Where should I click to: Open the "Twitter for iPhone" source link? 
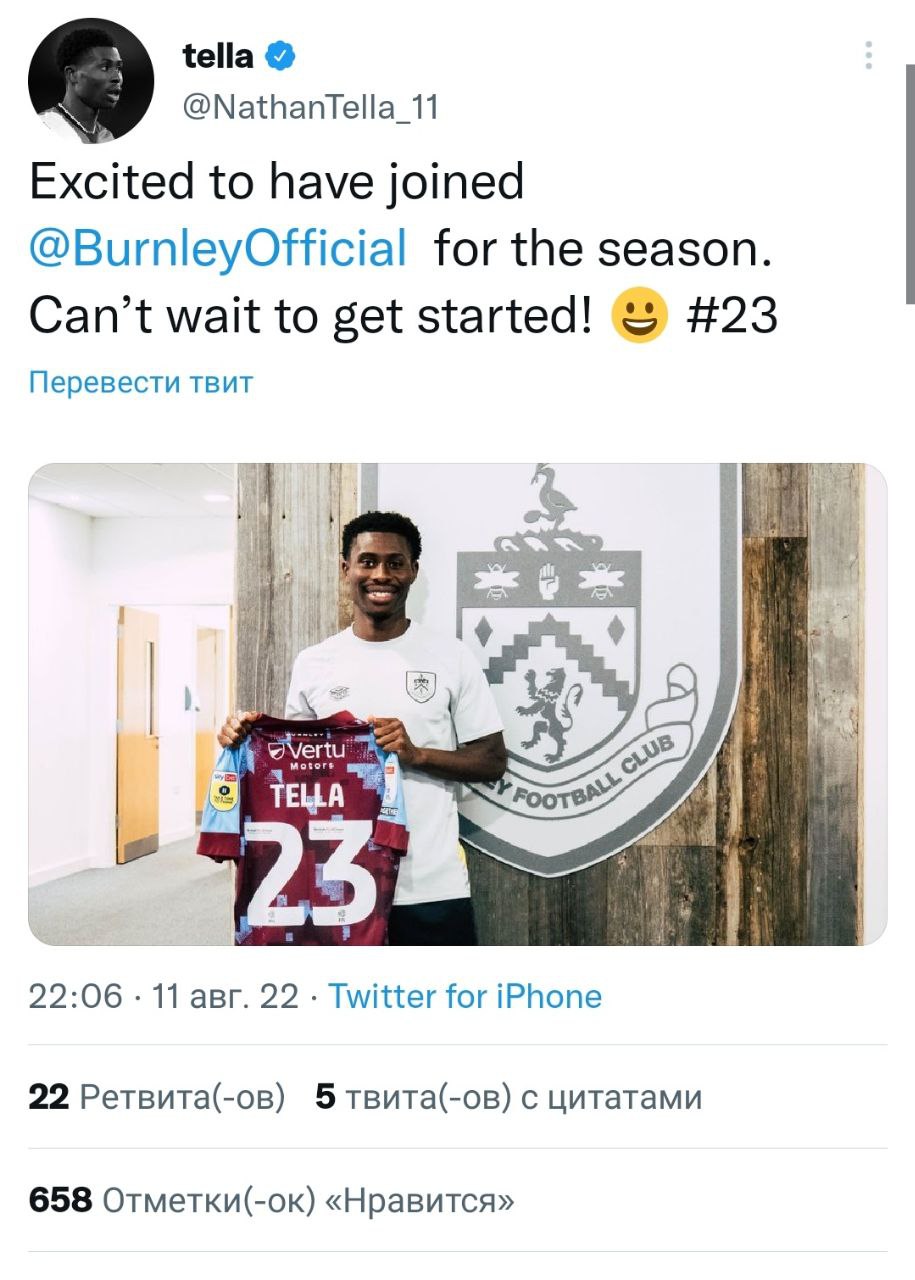465,996
